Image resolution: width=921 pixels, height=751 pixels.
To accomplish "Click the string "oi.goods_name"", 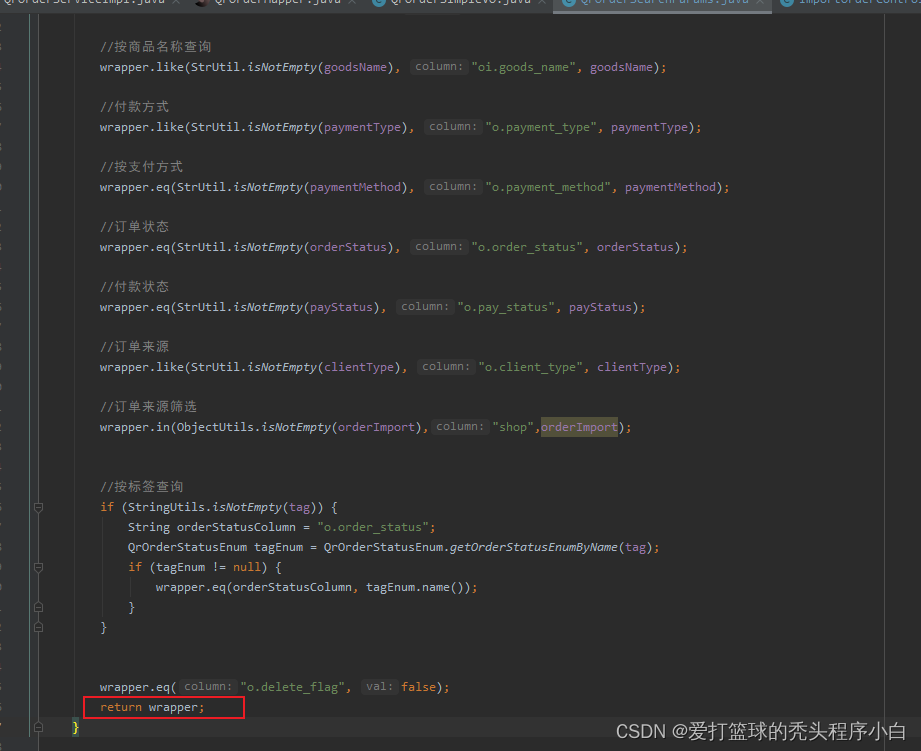I will (523, 67).
